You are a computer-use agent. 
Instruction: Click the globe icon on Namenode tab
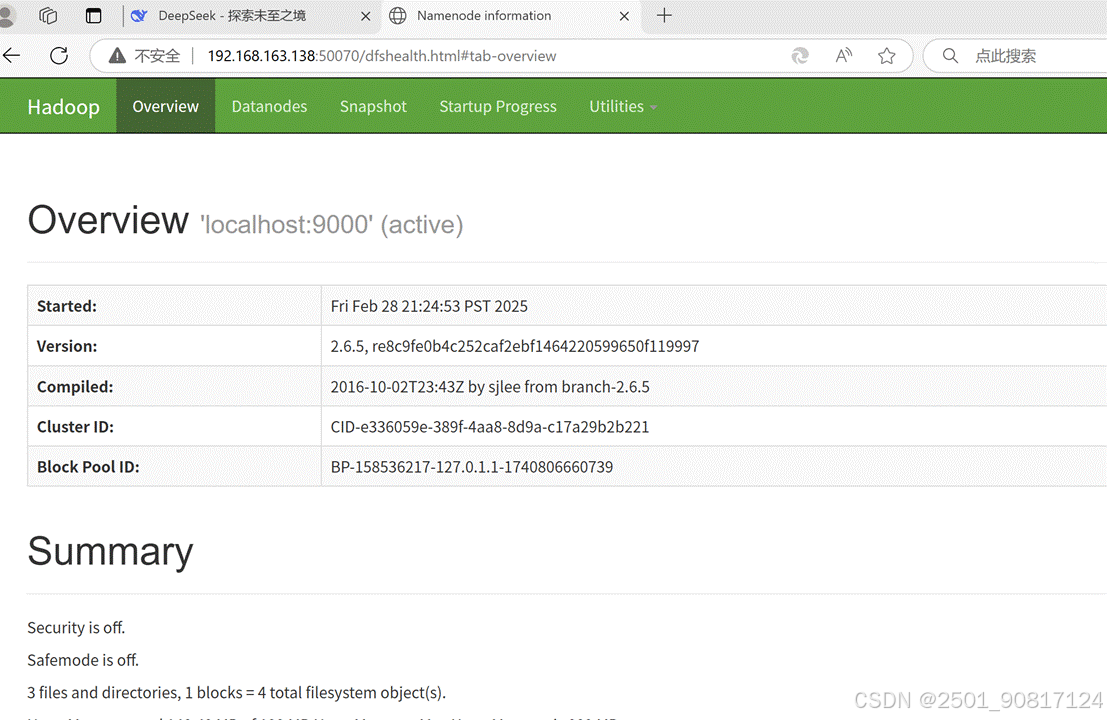tap(398, 16)
